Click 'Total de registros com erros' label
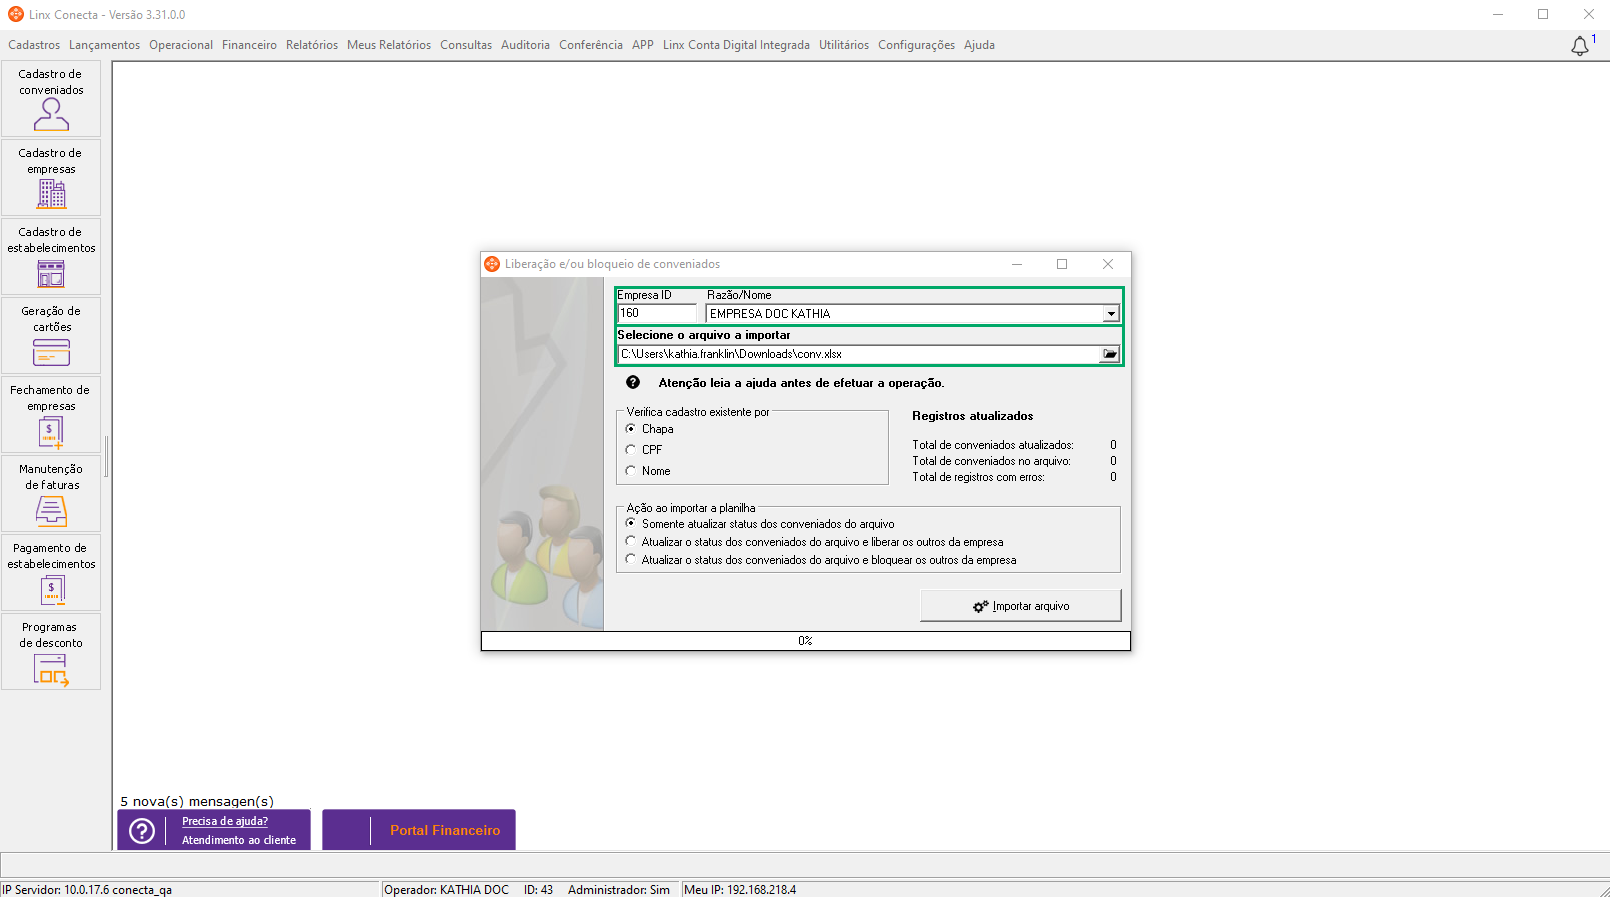 pos(978,477)
